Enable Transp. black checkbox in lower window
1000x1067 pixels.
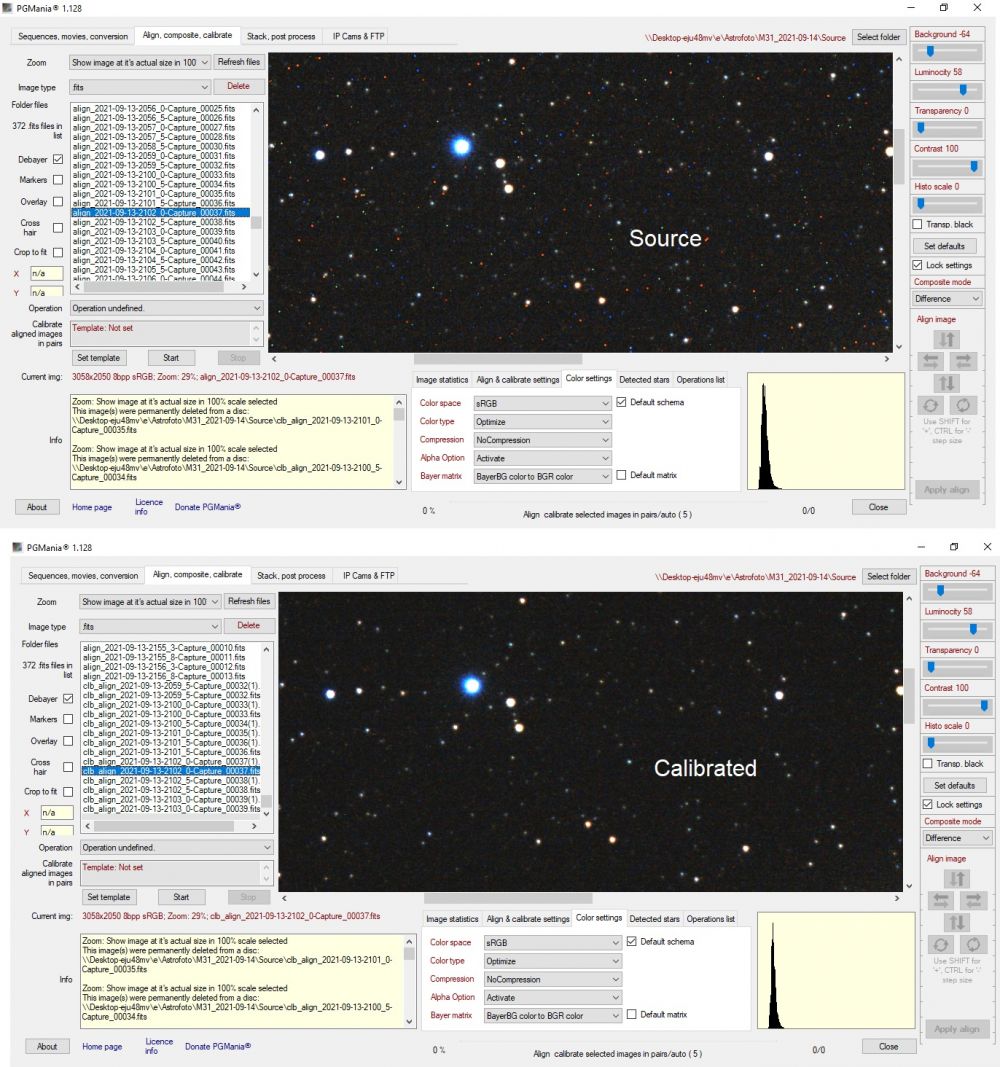point(928,764)
